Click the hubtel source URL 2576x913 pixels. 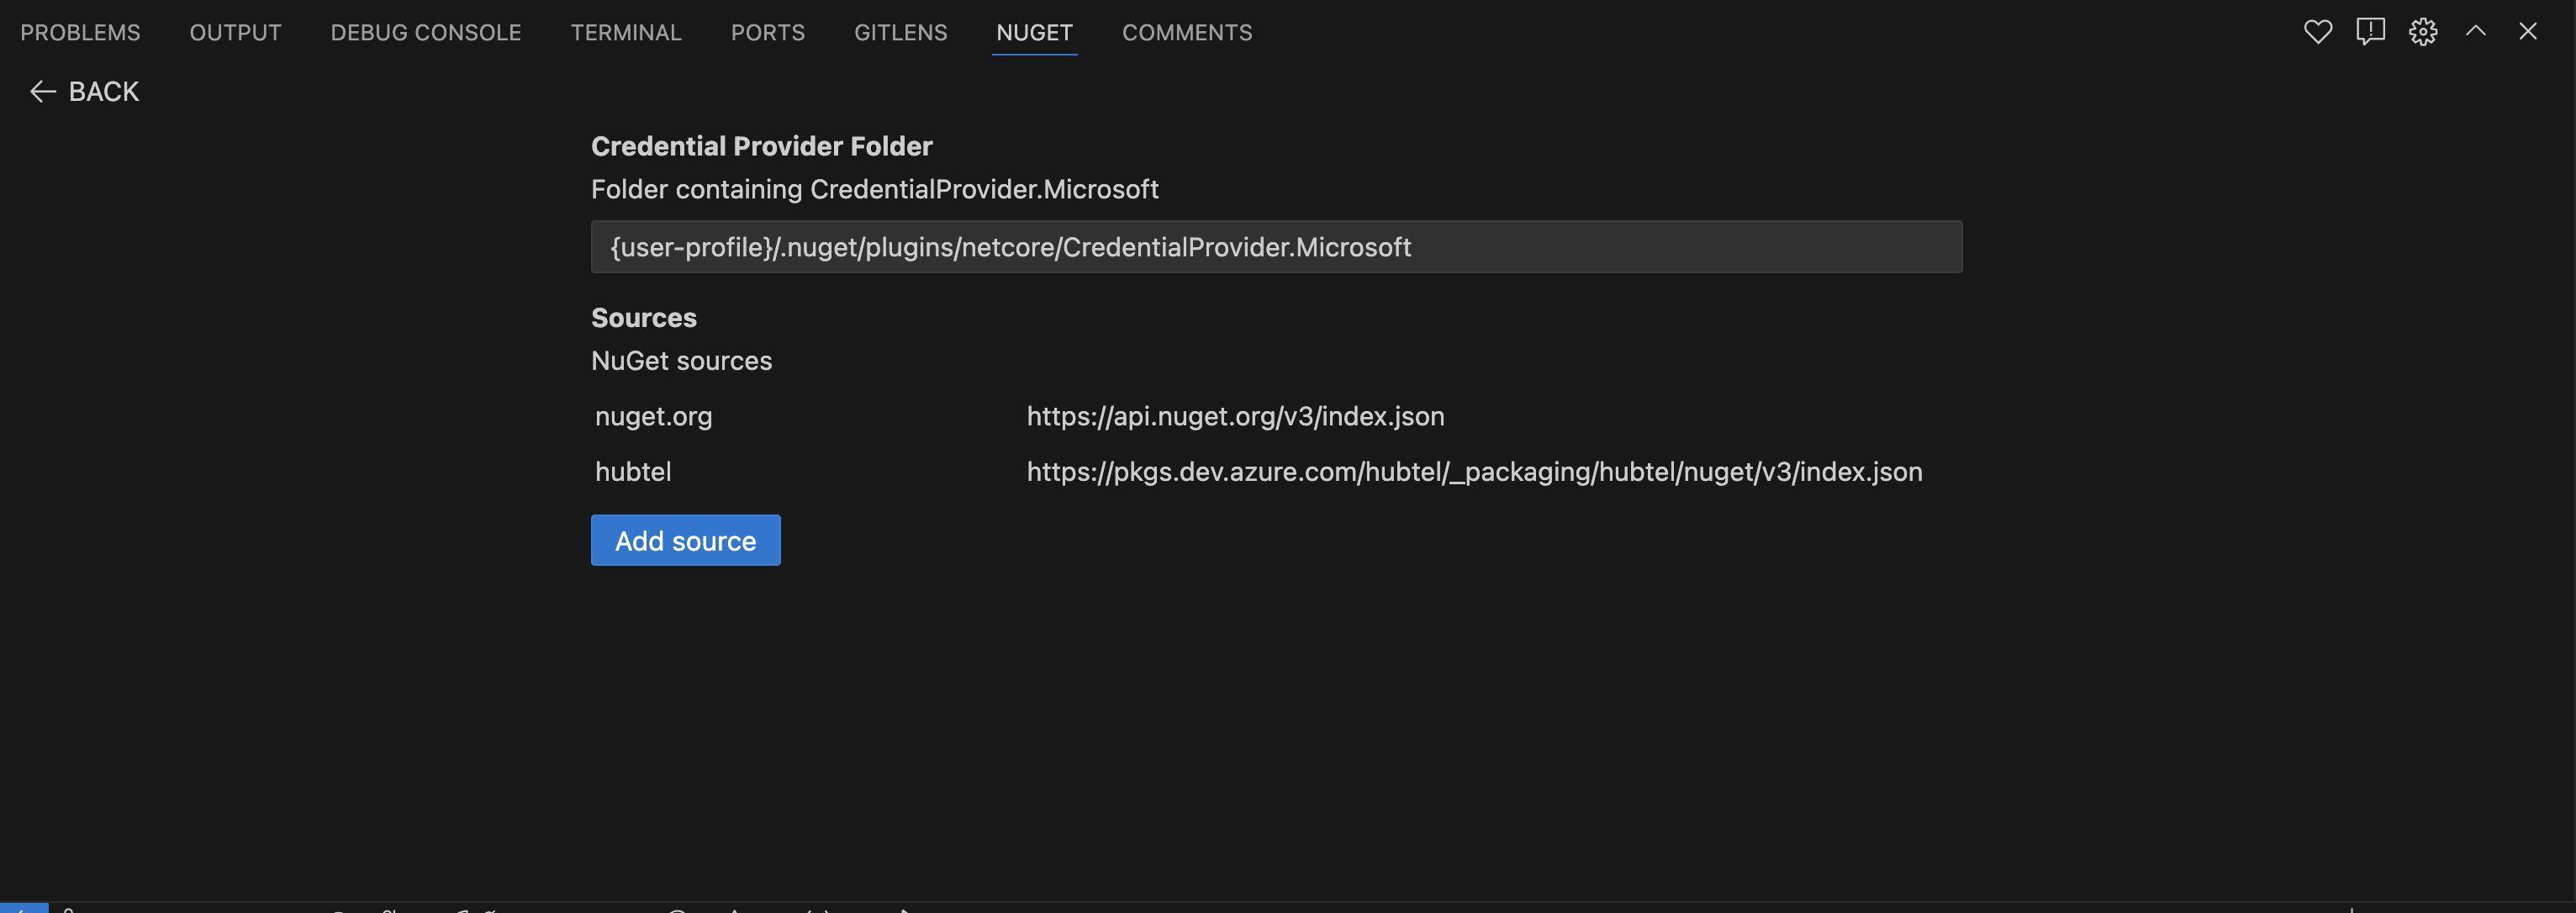(x=1474, y=472)
